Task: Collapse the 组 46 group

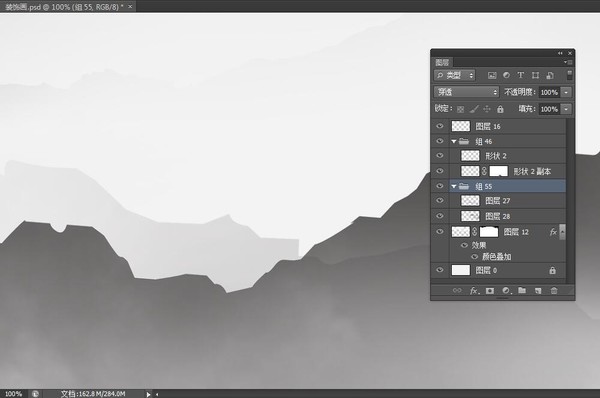Action: click(x=454, y=142)
